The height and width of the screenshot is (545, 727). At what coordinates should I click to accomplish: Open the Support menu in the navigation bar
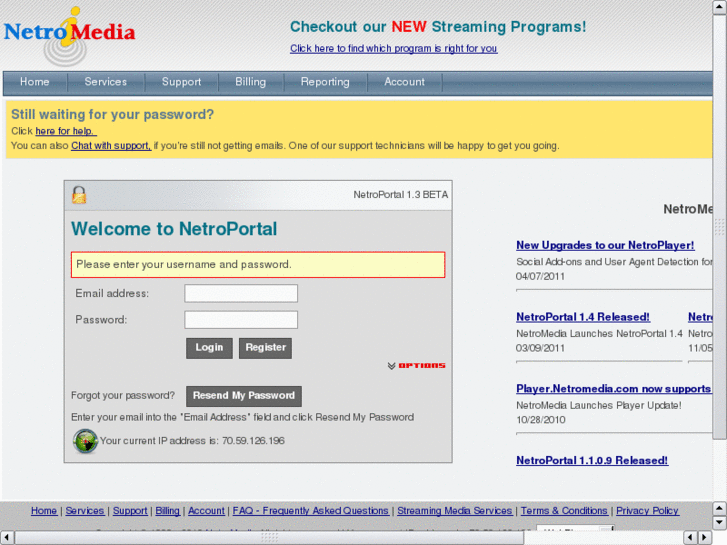[181, 82]
